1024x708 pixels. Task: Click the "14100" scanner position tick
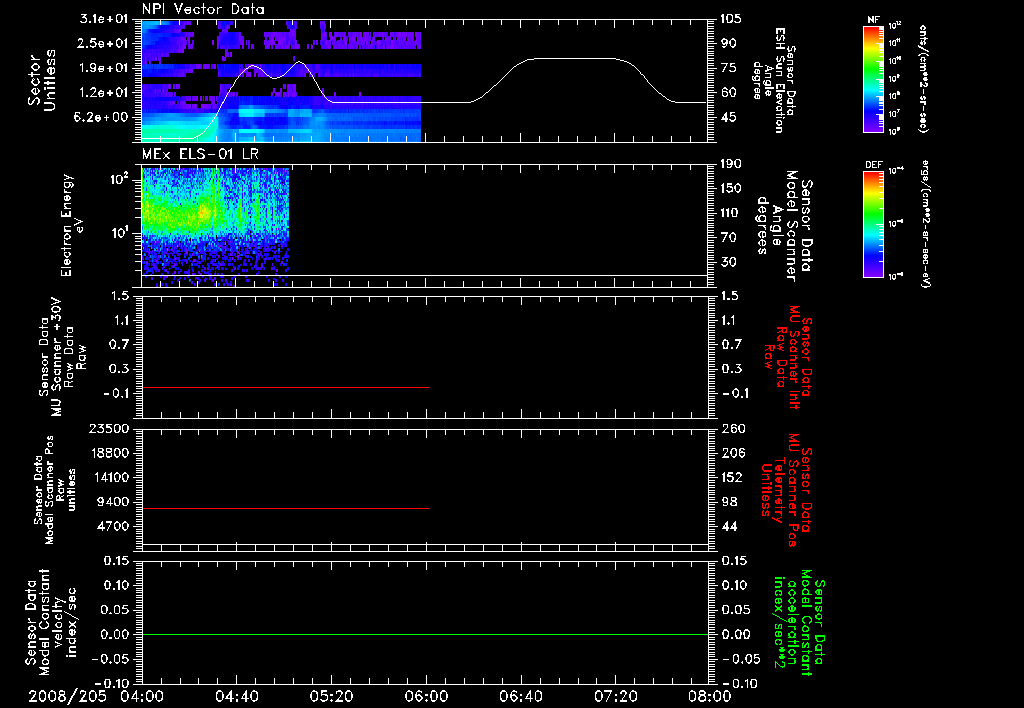110,477
